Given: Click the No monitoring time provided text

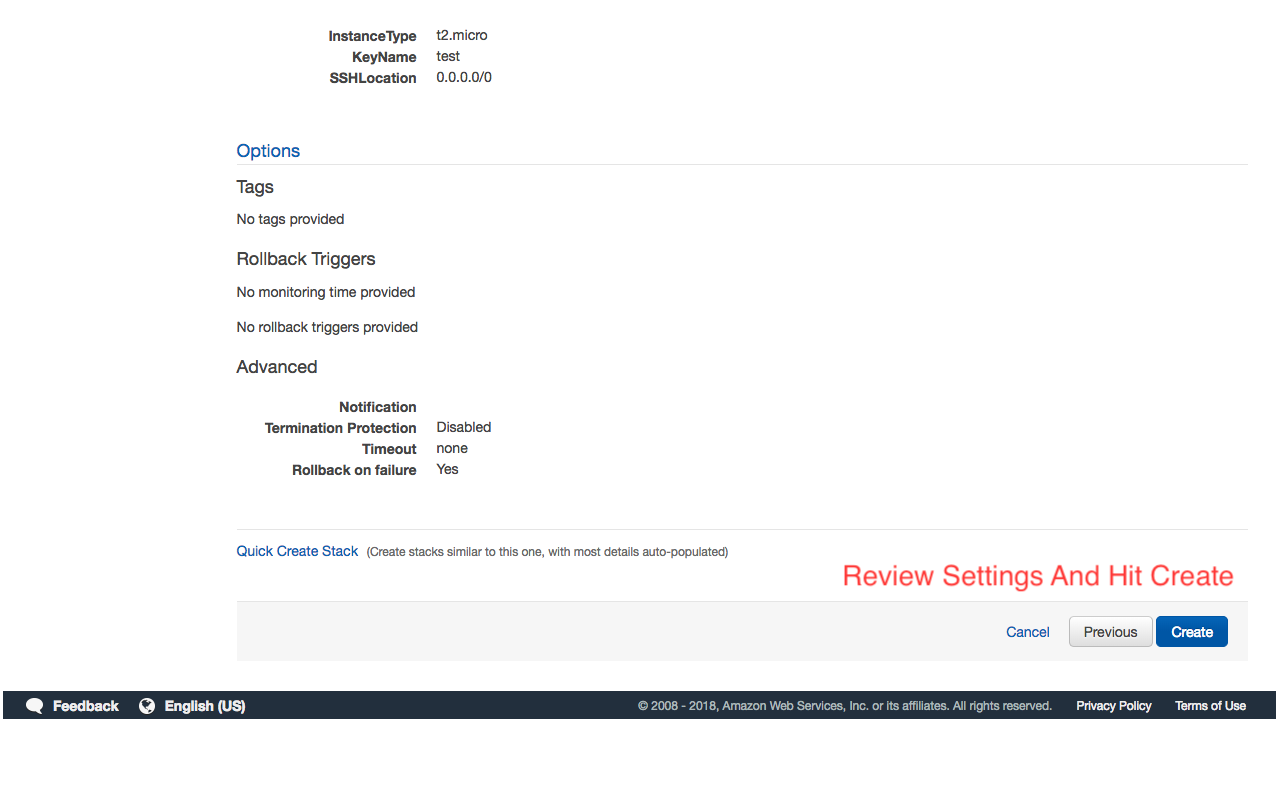Looking at the screenshot, I should point(326,292).
